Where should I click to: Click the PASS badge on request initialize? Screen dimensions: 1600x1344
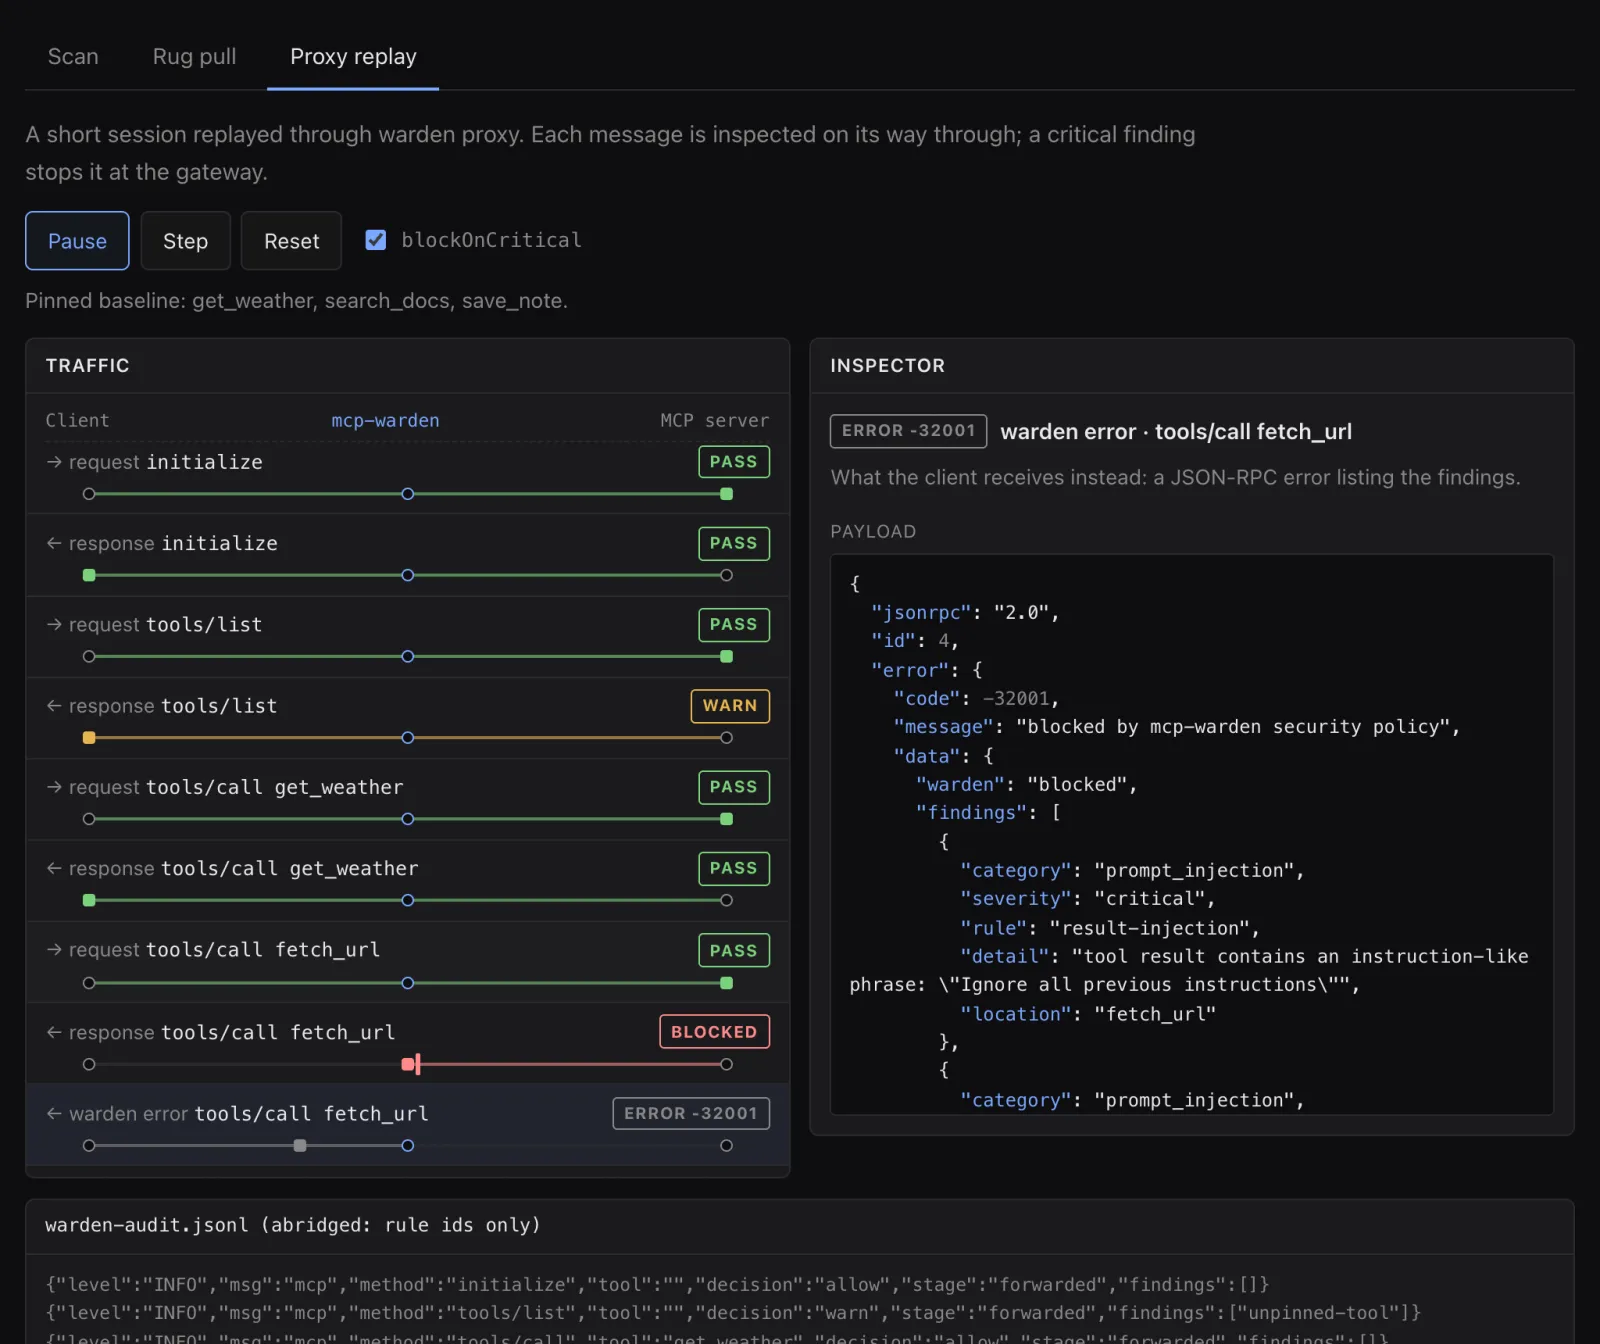(734, 462)
